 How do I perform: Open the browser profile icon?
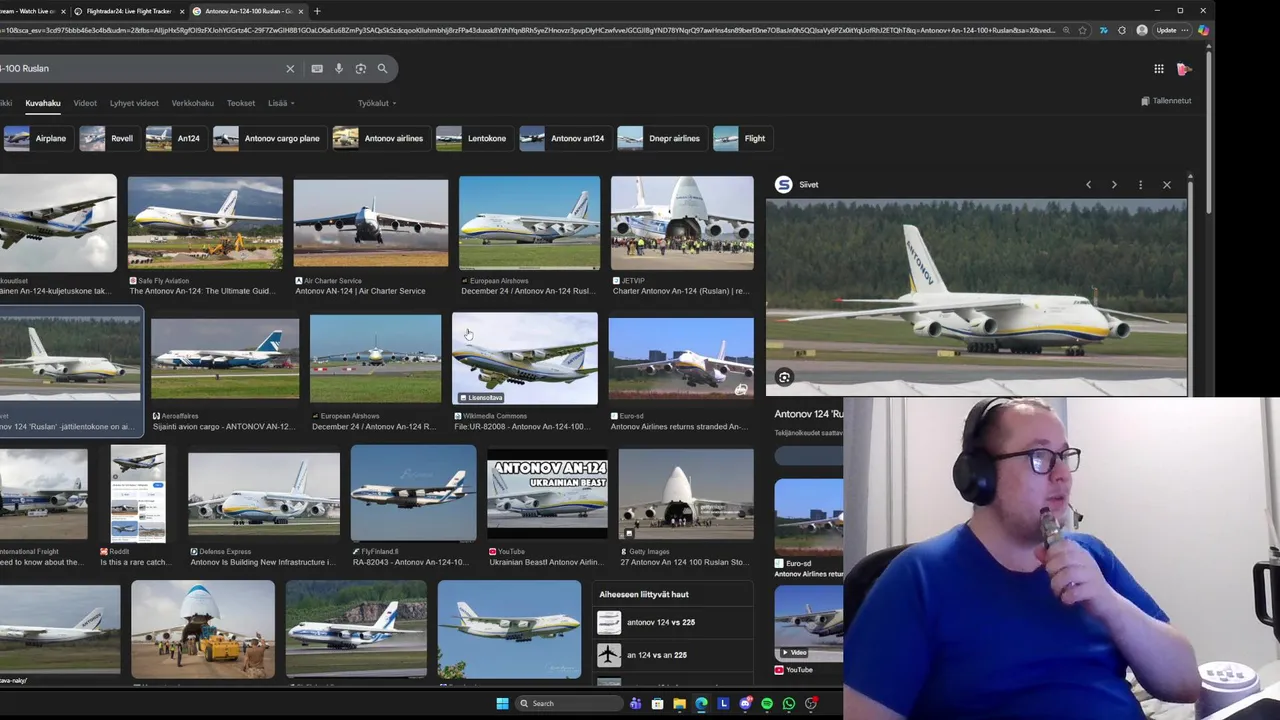(1142, 31)
